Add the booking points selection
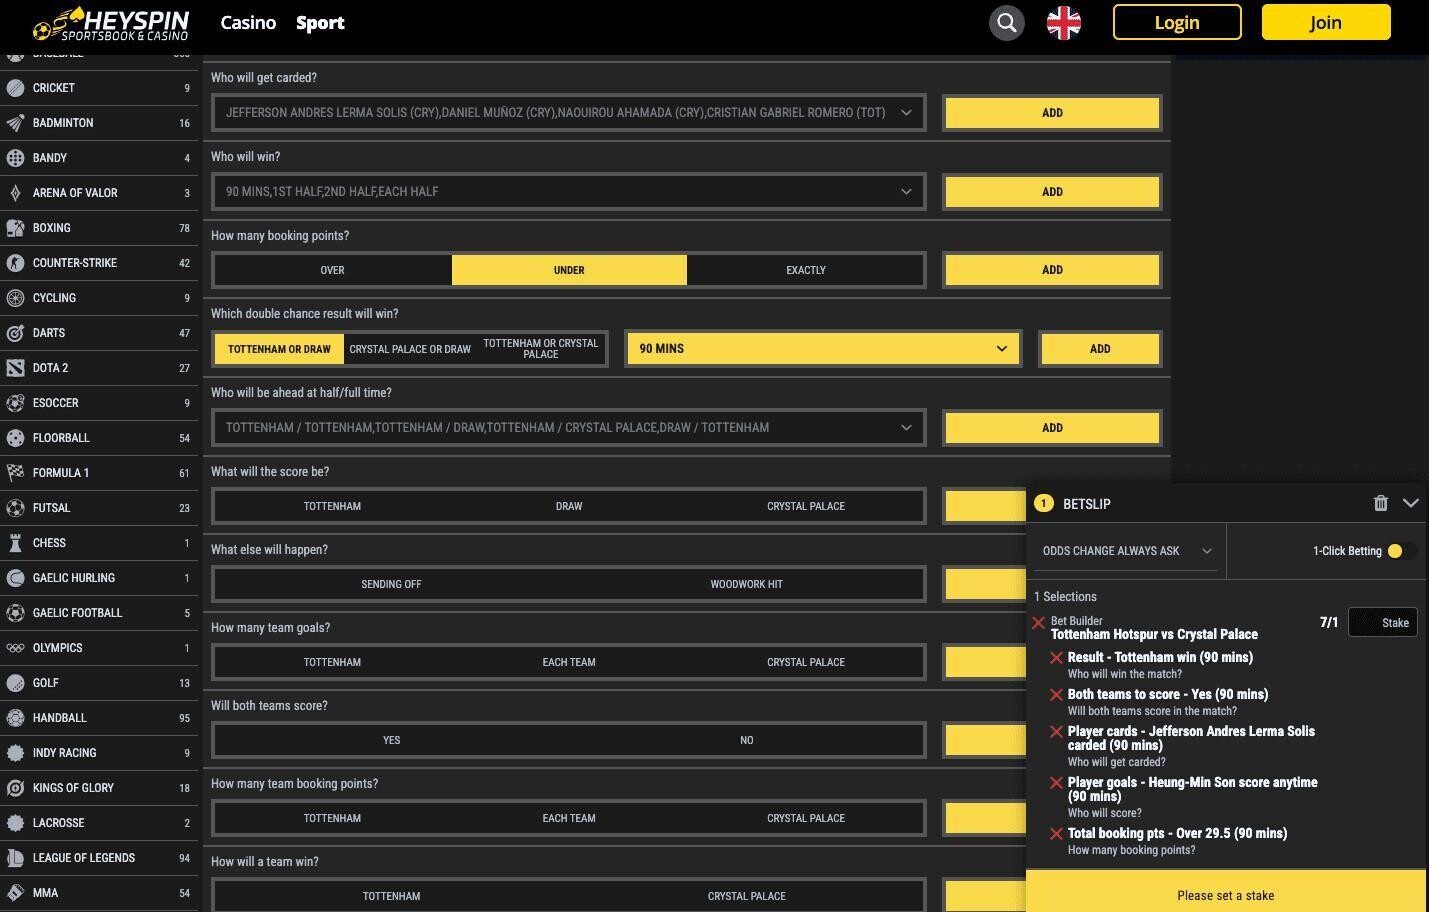 tap(1052, 270)
